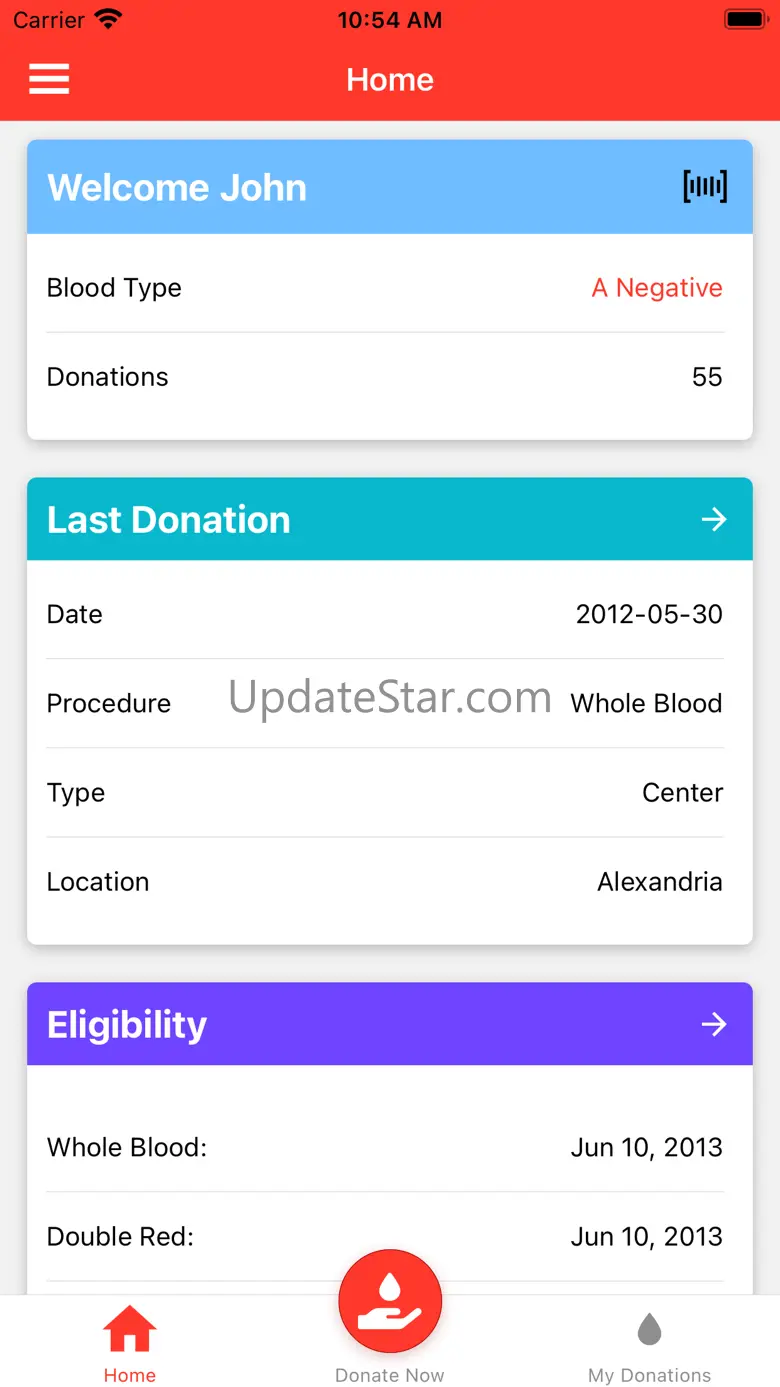Screen dimensions: 780x1387
Task: Select the Last Donation header
Action: (x=169, y=520)
